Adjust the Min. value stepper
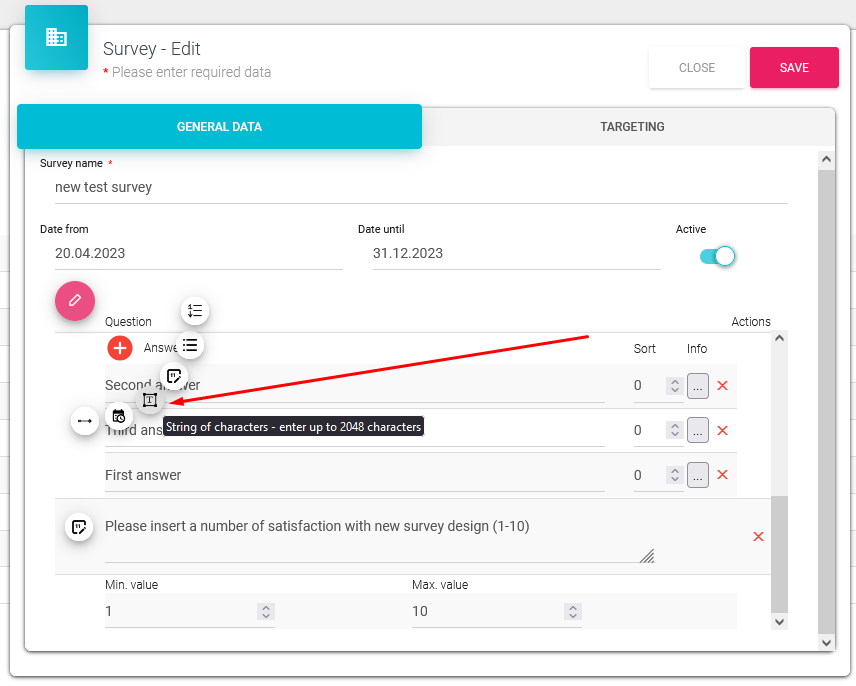The image size is (856, 686). (265, 611)
